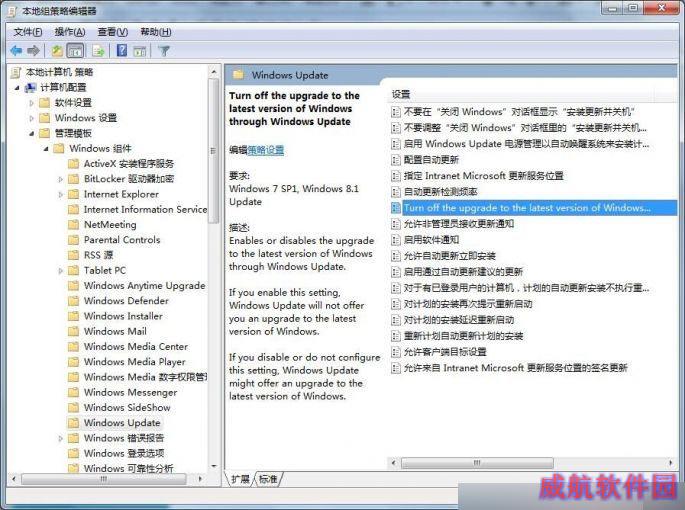
Task: Open the Help toolbar icon
Action: 122,51
